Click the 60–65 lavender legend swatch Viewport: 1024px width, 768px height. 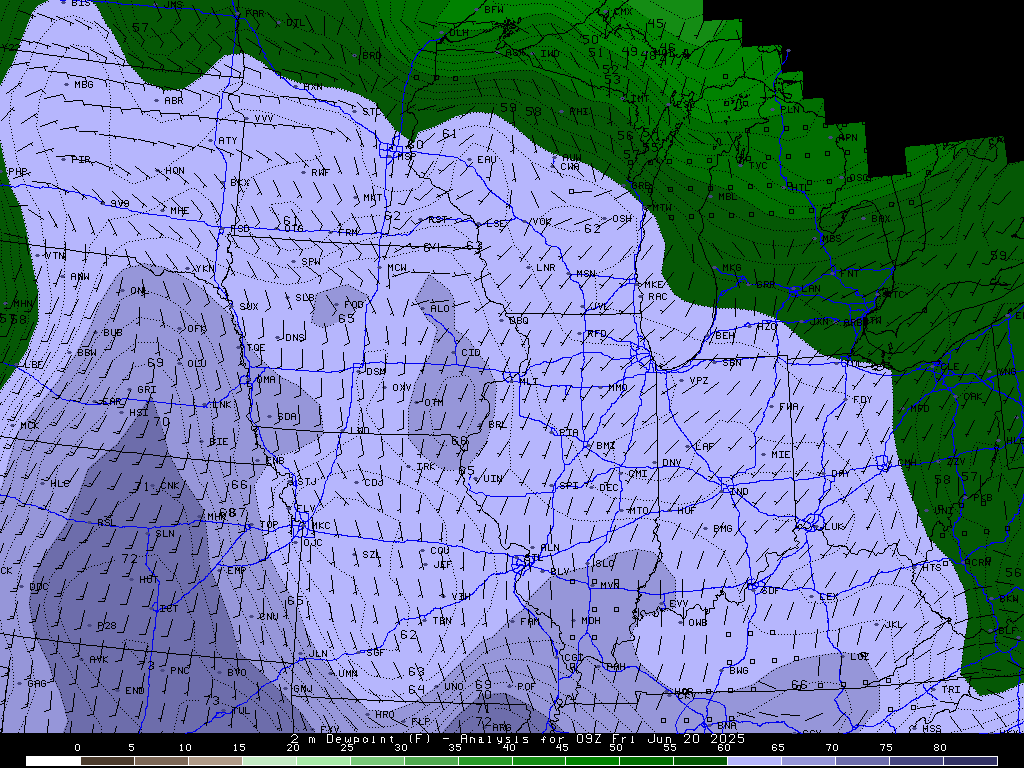pos(754,761)
